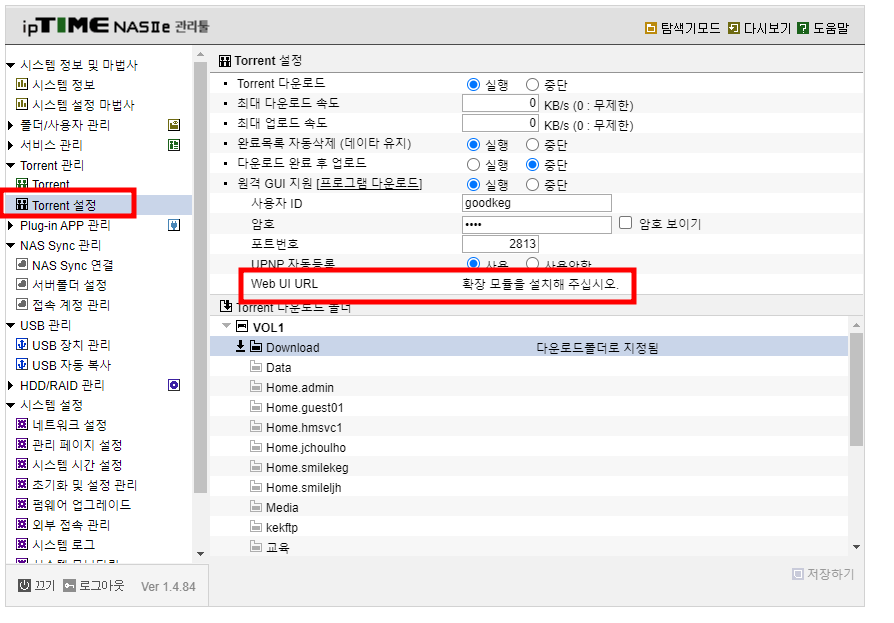894x623 pixels.
Task: Click the 초기화 및 설정 관리 icon
Action: (22, 484)
